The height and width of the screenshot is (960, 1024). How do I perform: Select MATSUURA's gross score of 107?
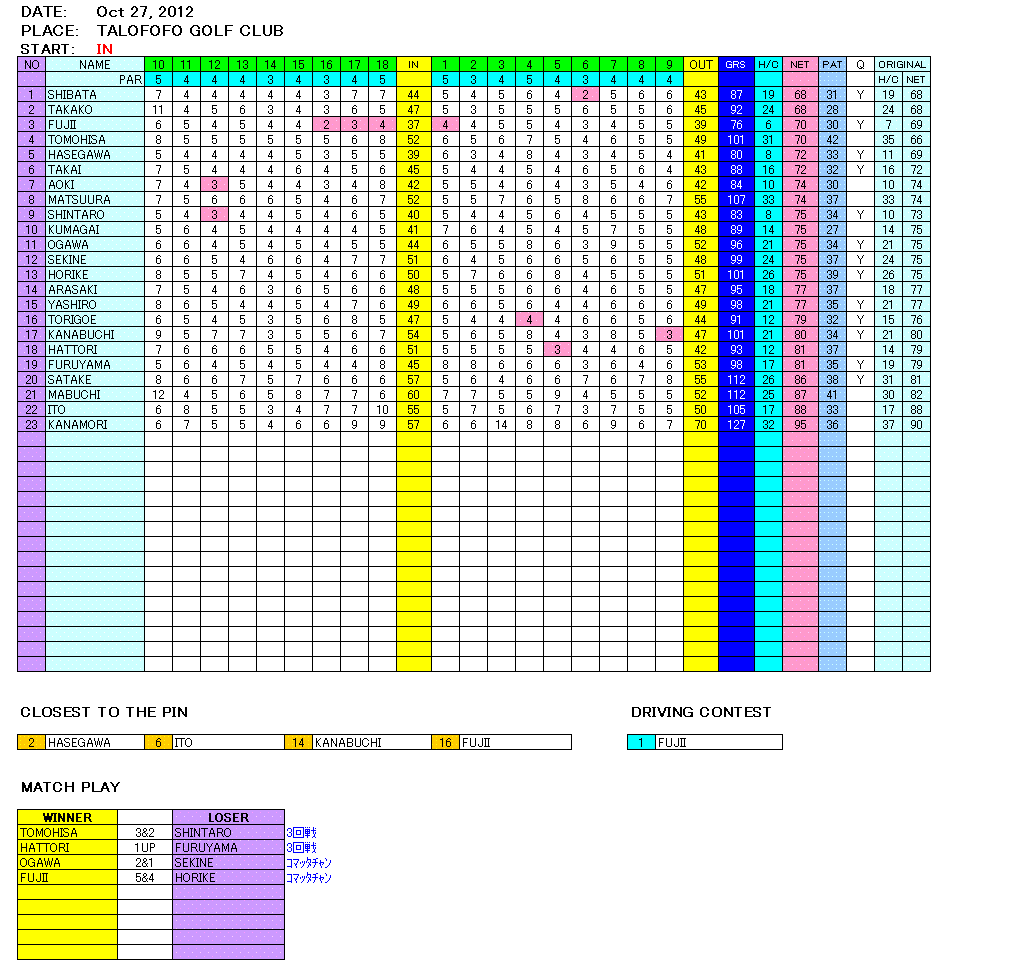point(736,200)
